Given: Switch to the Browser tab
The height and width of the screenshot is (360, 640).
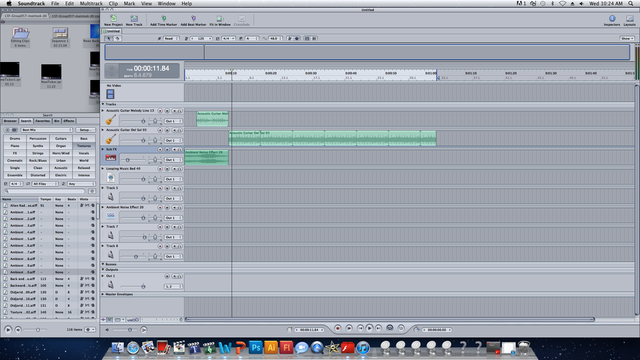Looking at the screenshot, I should point(10,121).
